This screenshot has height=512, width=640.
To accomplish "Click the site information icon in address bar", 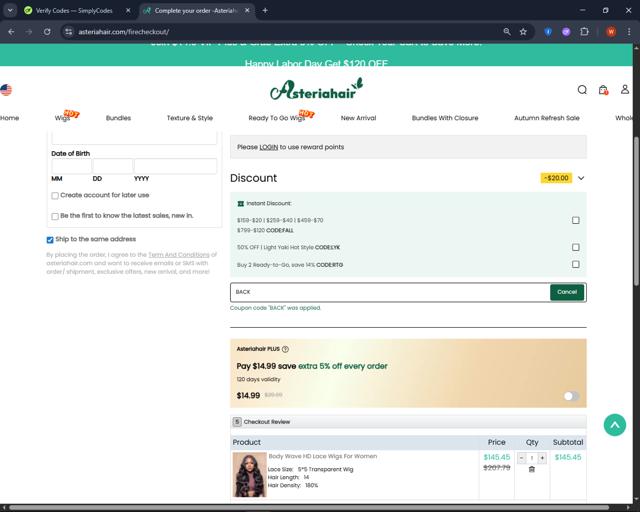I will [69, 31].
